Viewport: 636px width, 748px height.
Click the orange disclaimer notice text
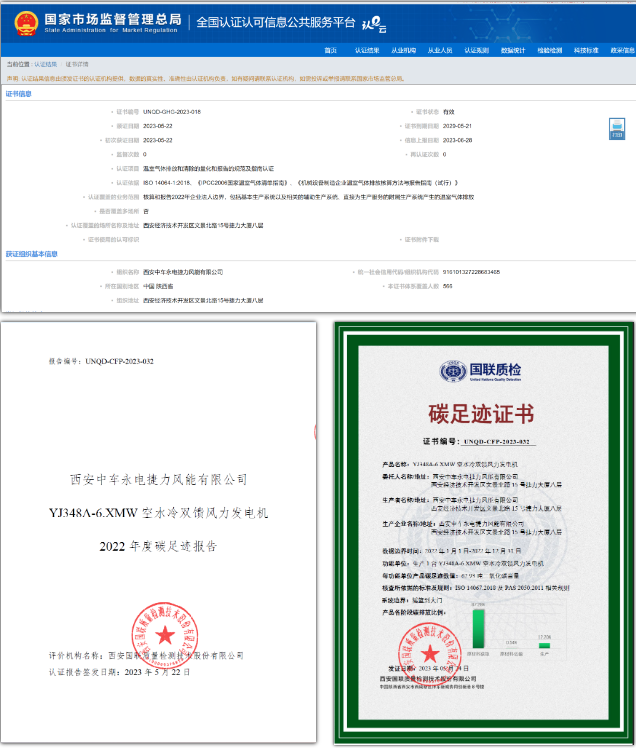tap(205, 78)
